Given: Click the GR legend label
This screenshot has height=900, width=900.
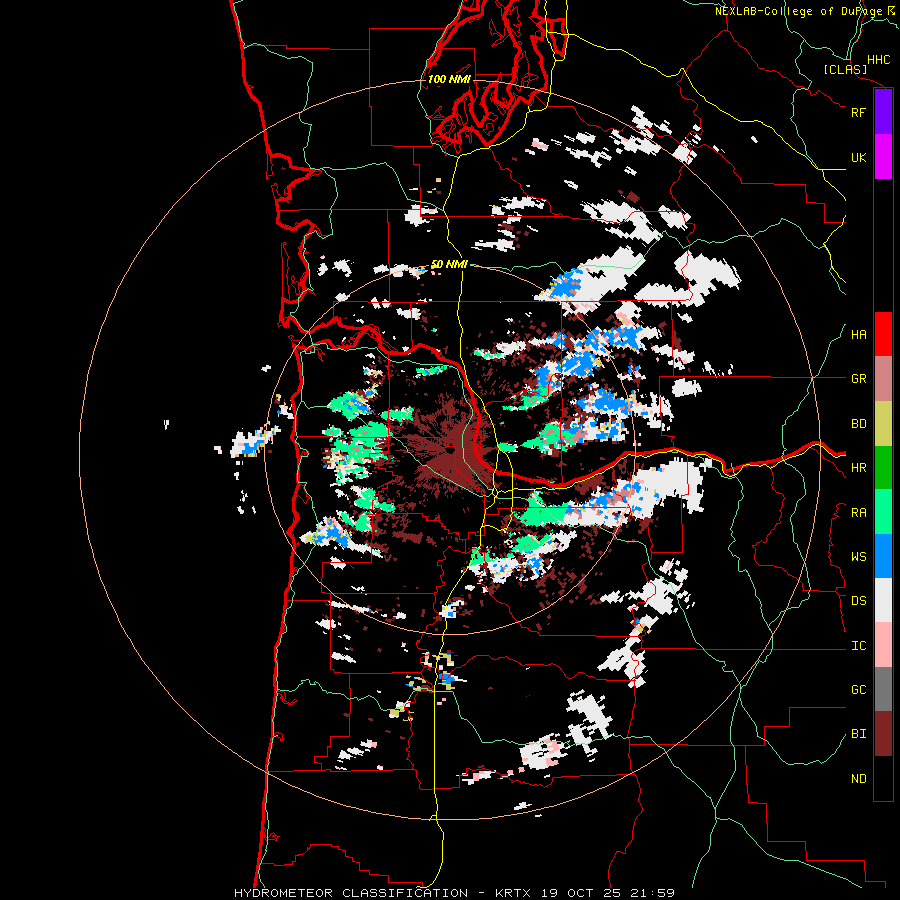Looking at the screenshot, I should (x=858, y=379).
